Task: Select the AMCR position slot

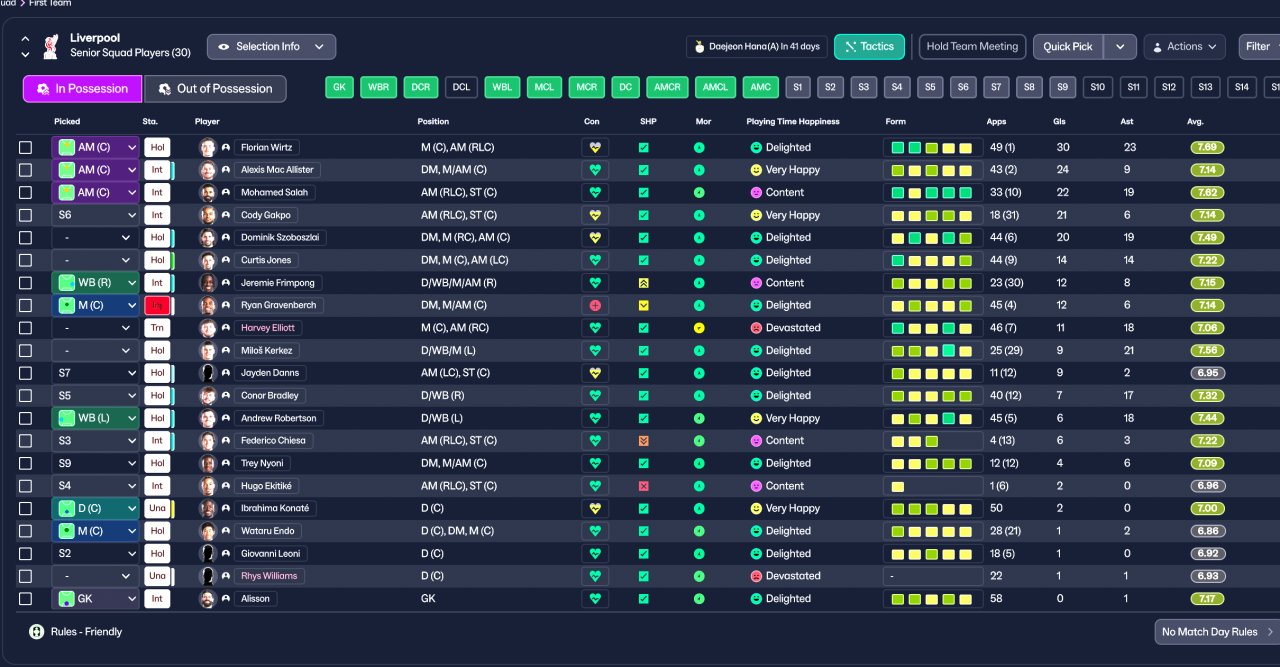Action: click(x=667, y=88)
